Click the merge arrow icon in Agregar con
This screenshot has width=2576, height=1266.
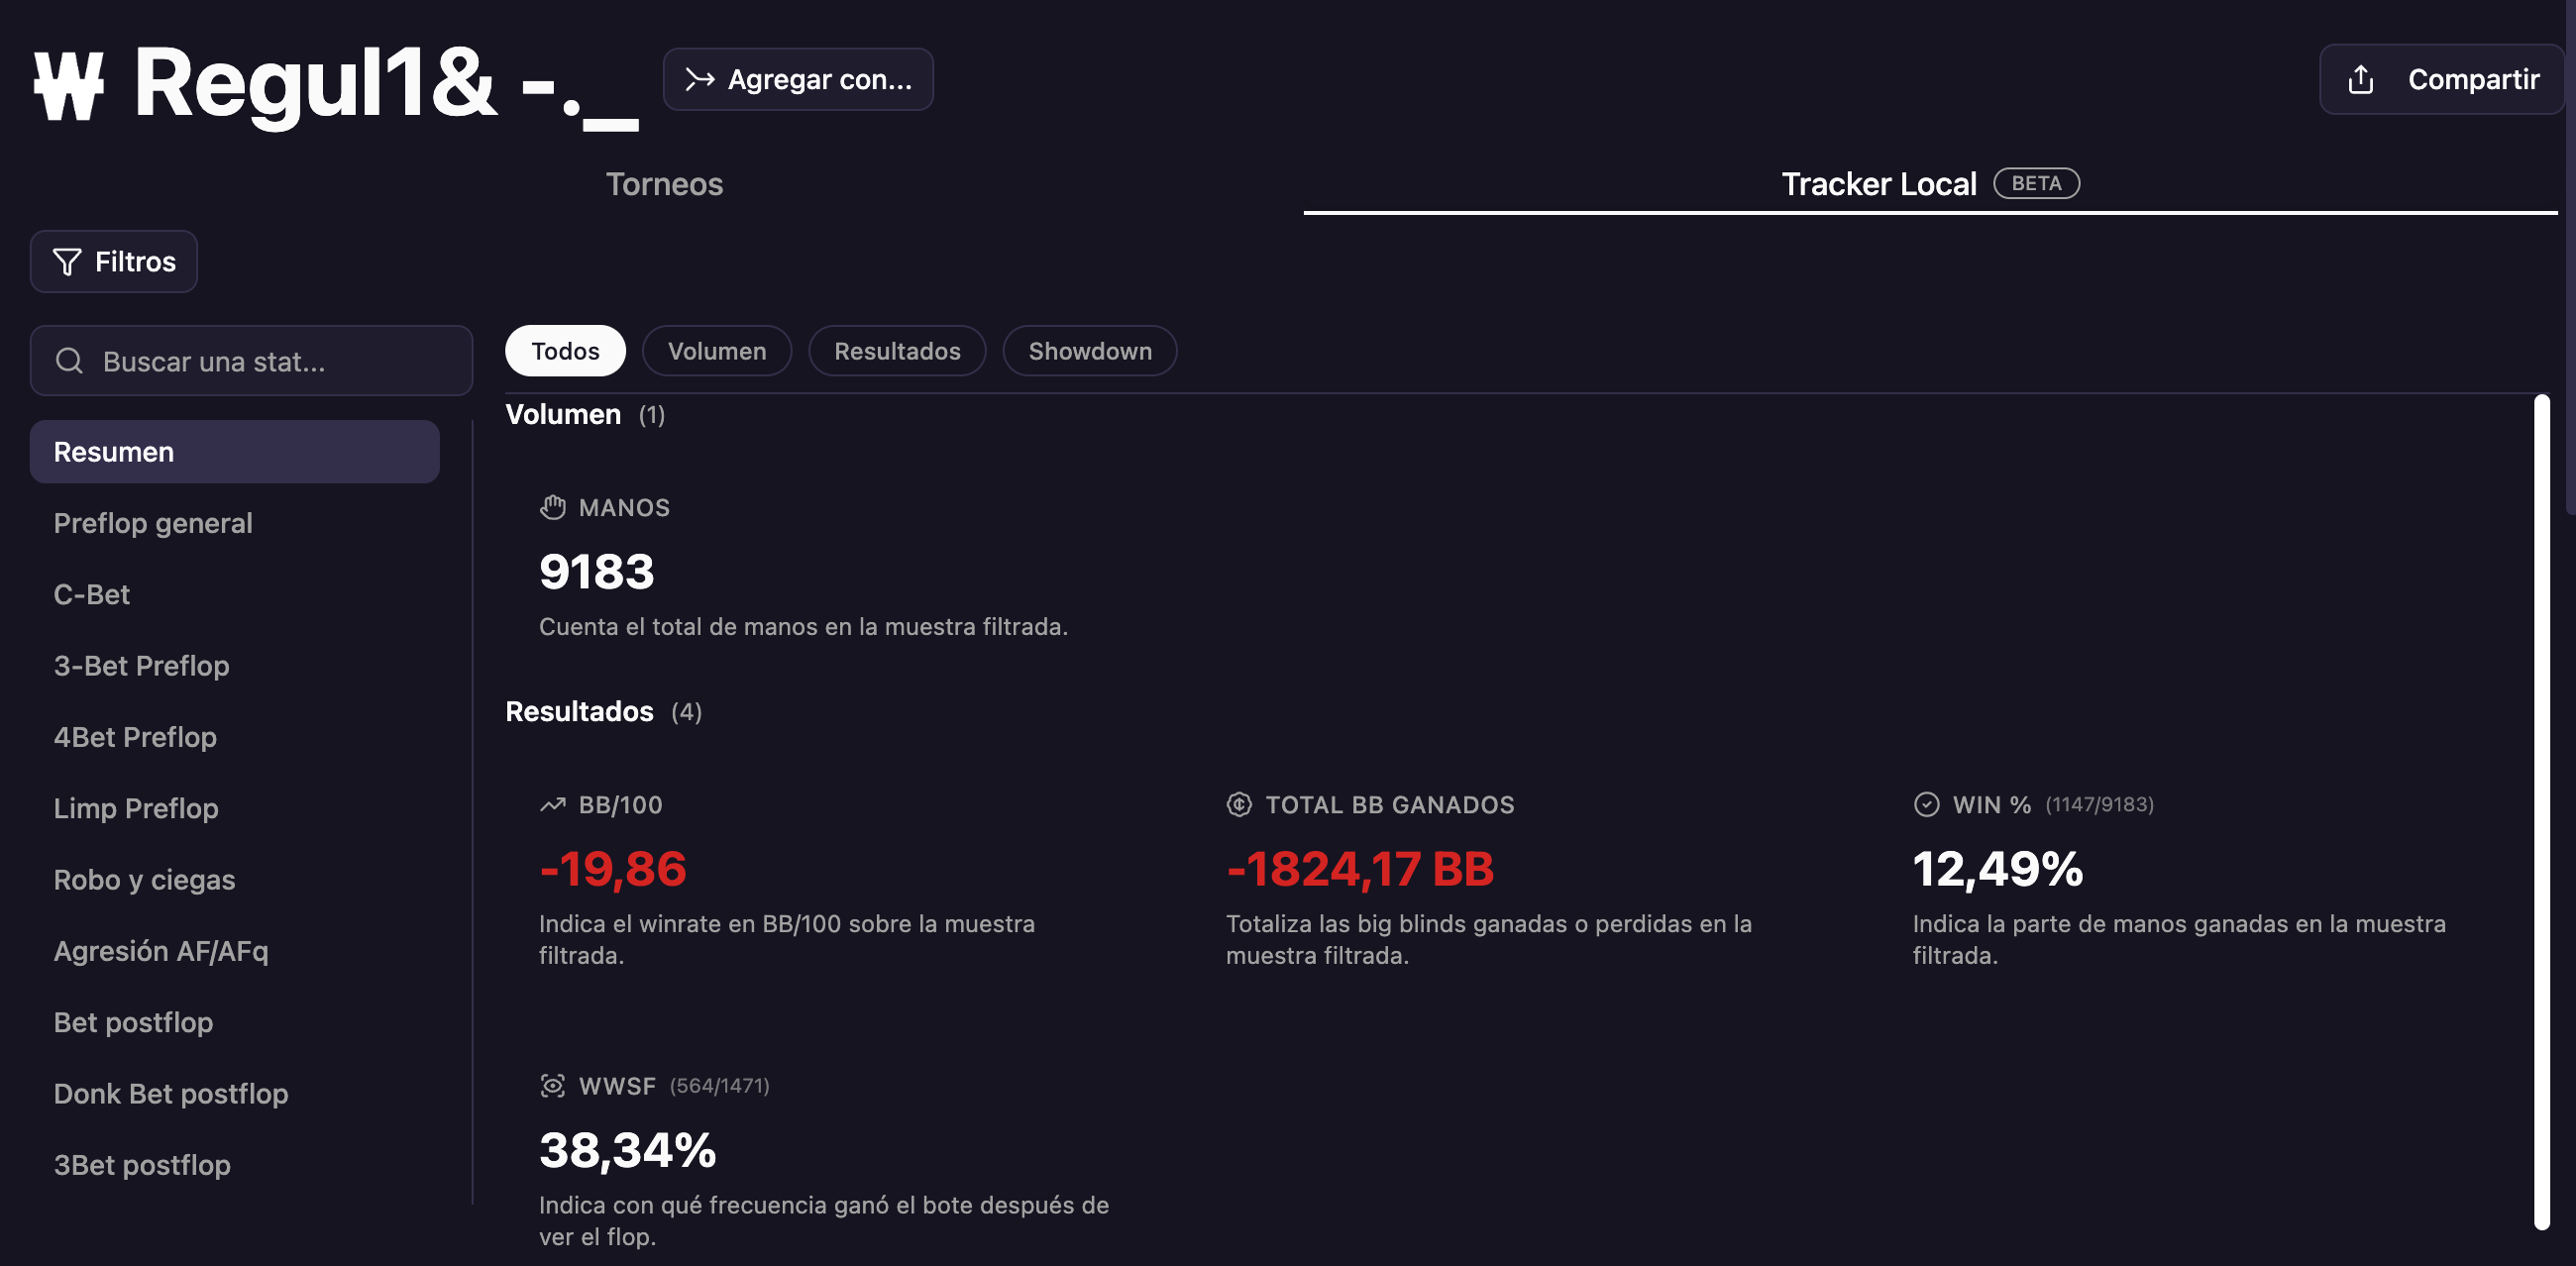pos(700,79)
